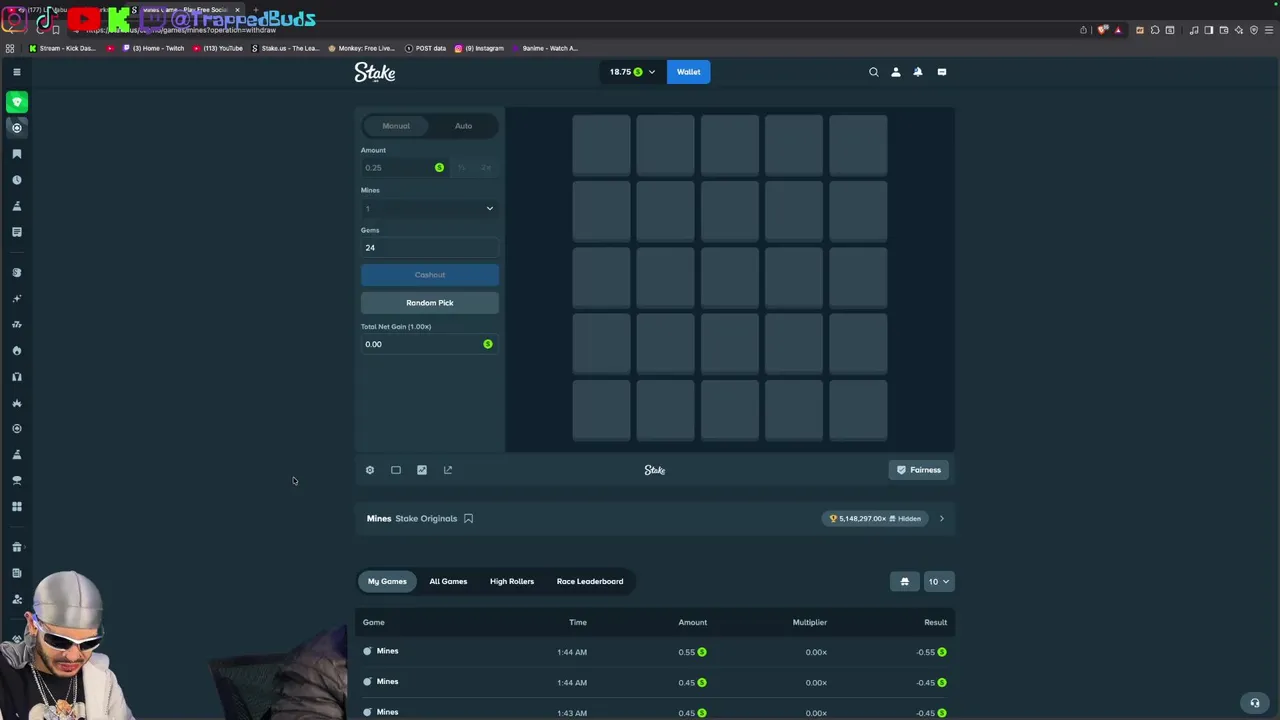Open game settings gear below the board
1280x720 pixels.
point(370,470)
